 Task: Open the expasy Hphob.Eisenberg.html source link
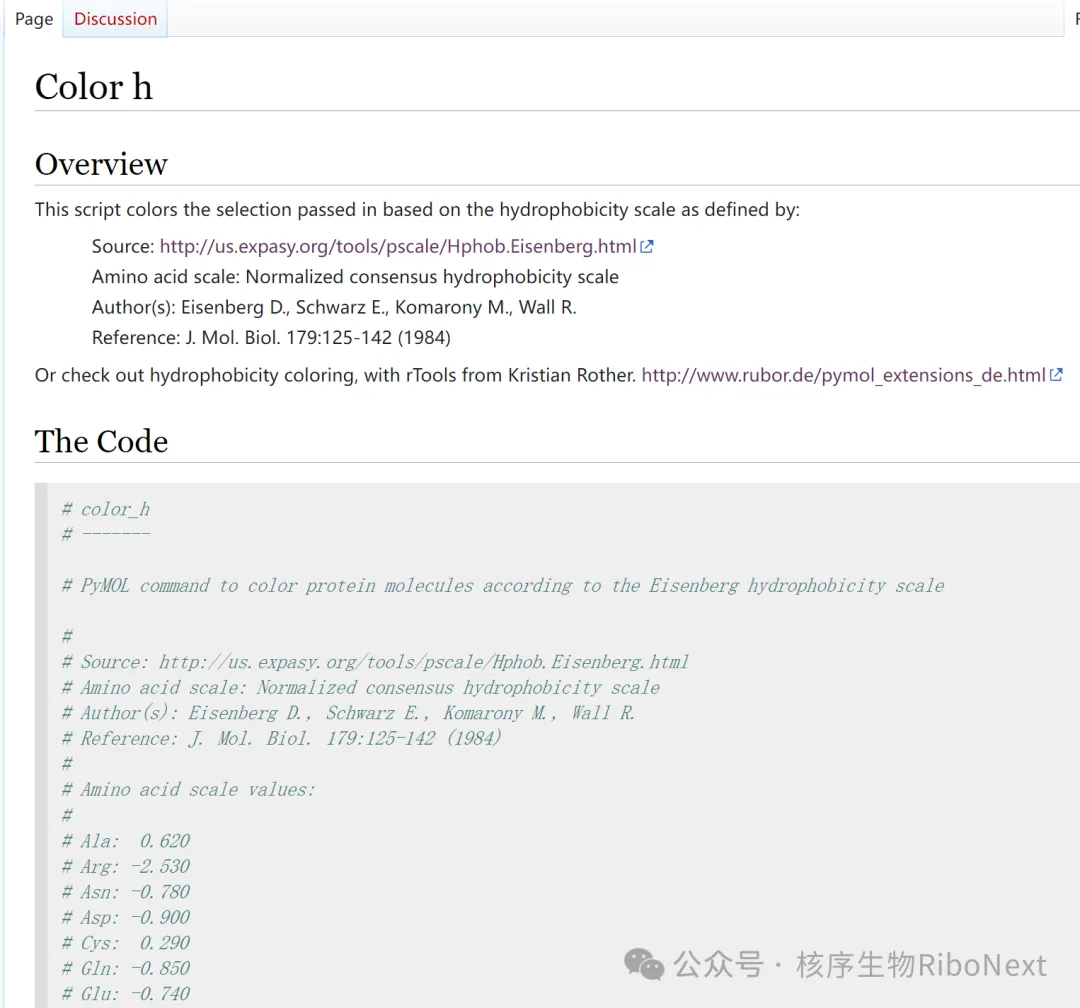click(397, 246)
